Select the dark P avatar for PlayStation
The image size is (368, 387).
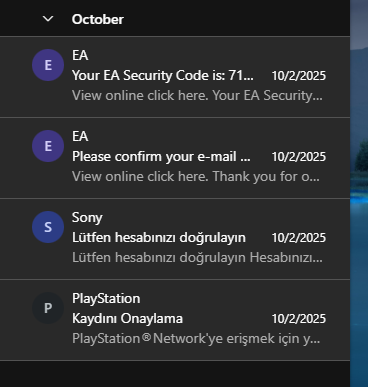coord(48,308)
